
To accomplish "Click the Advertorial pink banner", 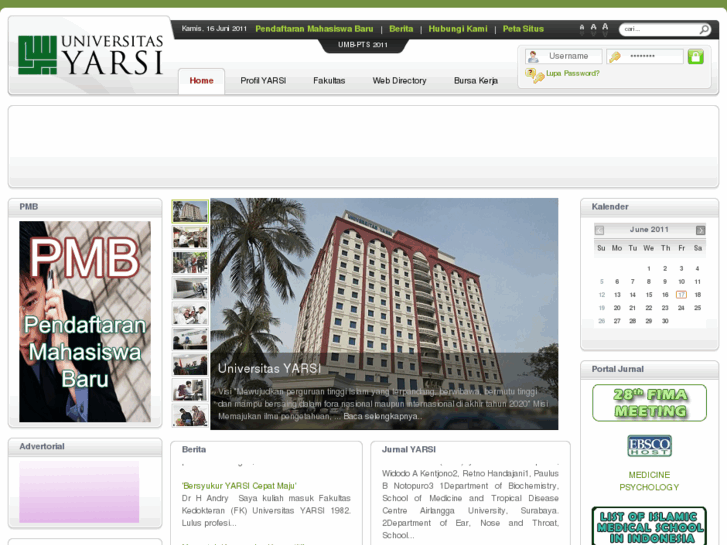I will tap(79, 492).
